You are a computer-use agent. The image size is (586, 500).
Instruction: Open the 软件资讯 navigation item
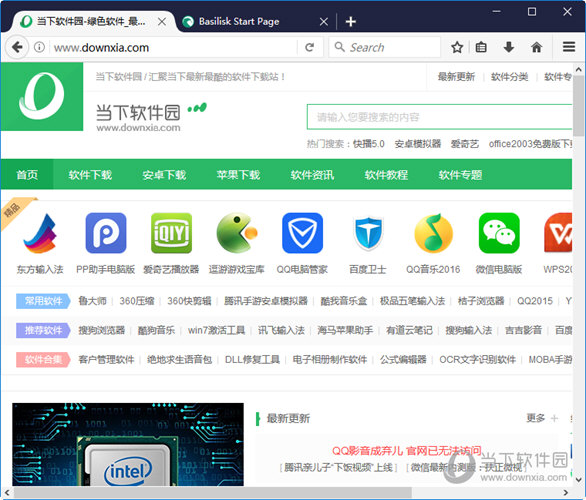tap(312, 175)
